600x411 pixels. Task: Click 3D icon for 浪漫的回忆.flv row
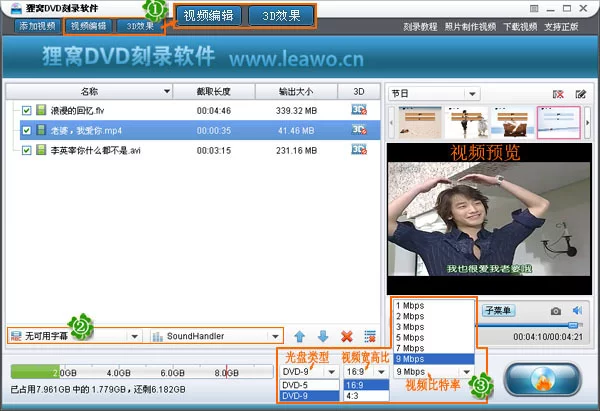(x=359, y=110)
